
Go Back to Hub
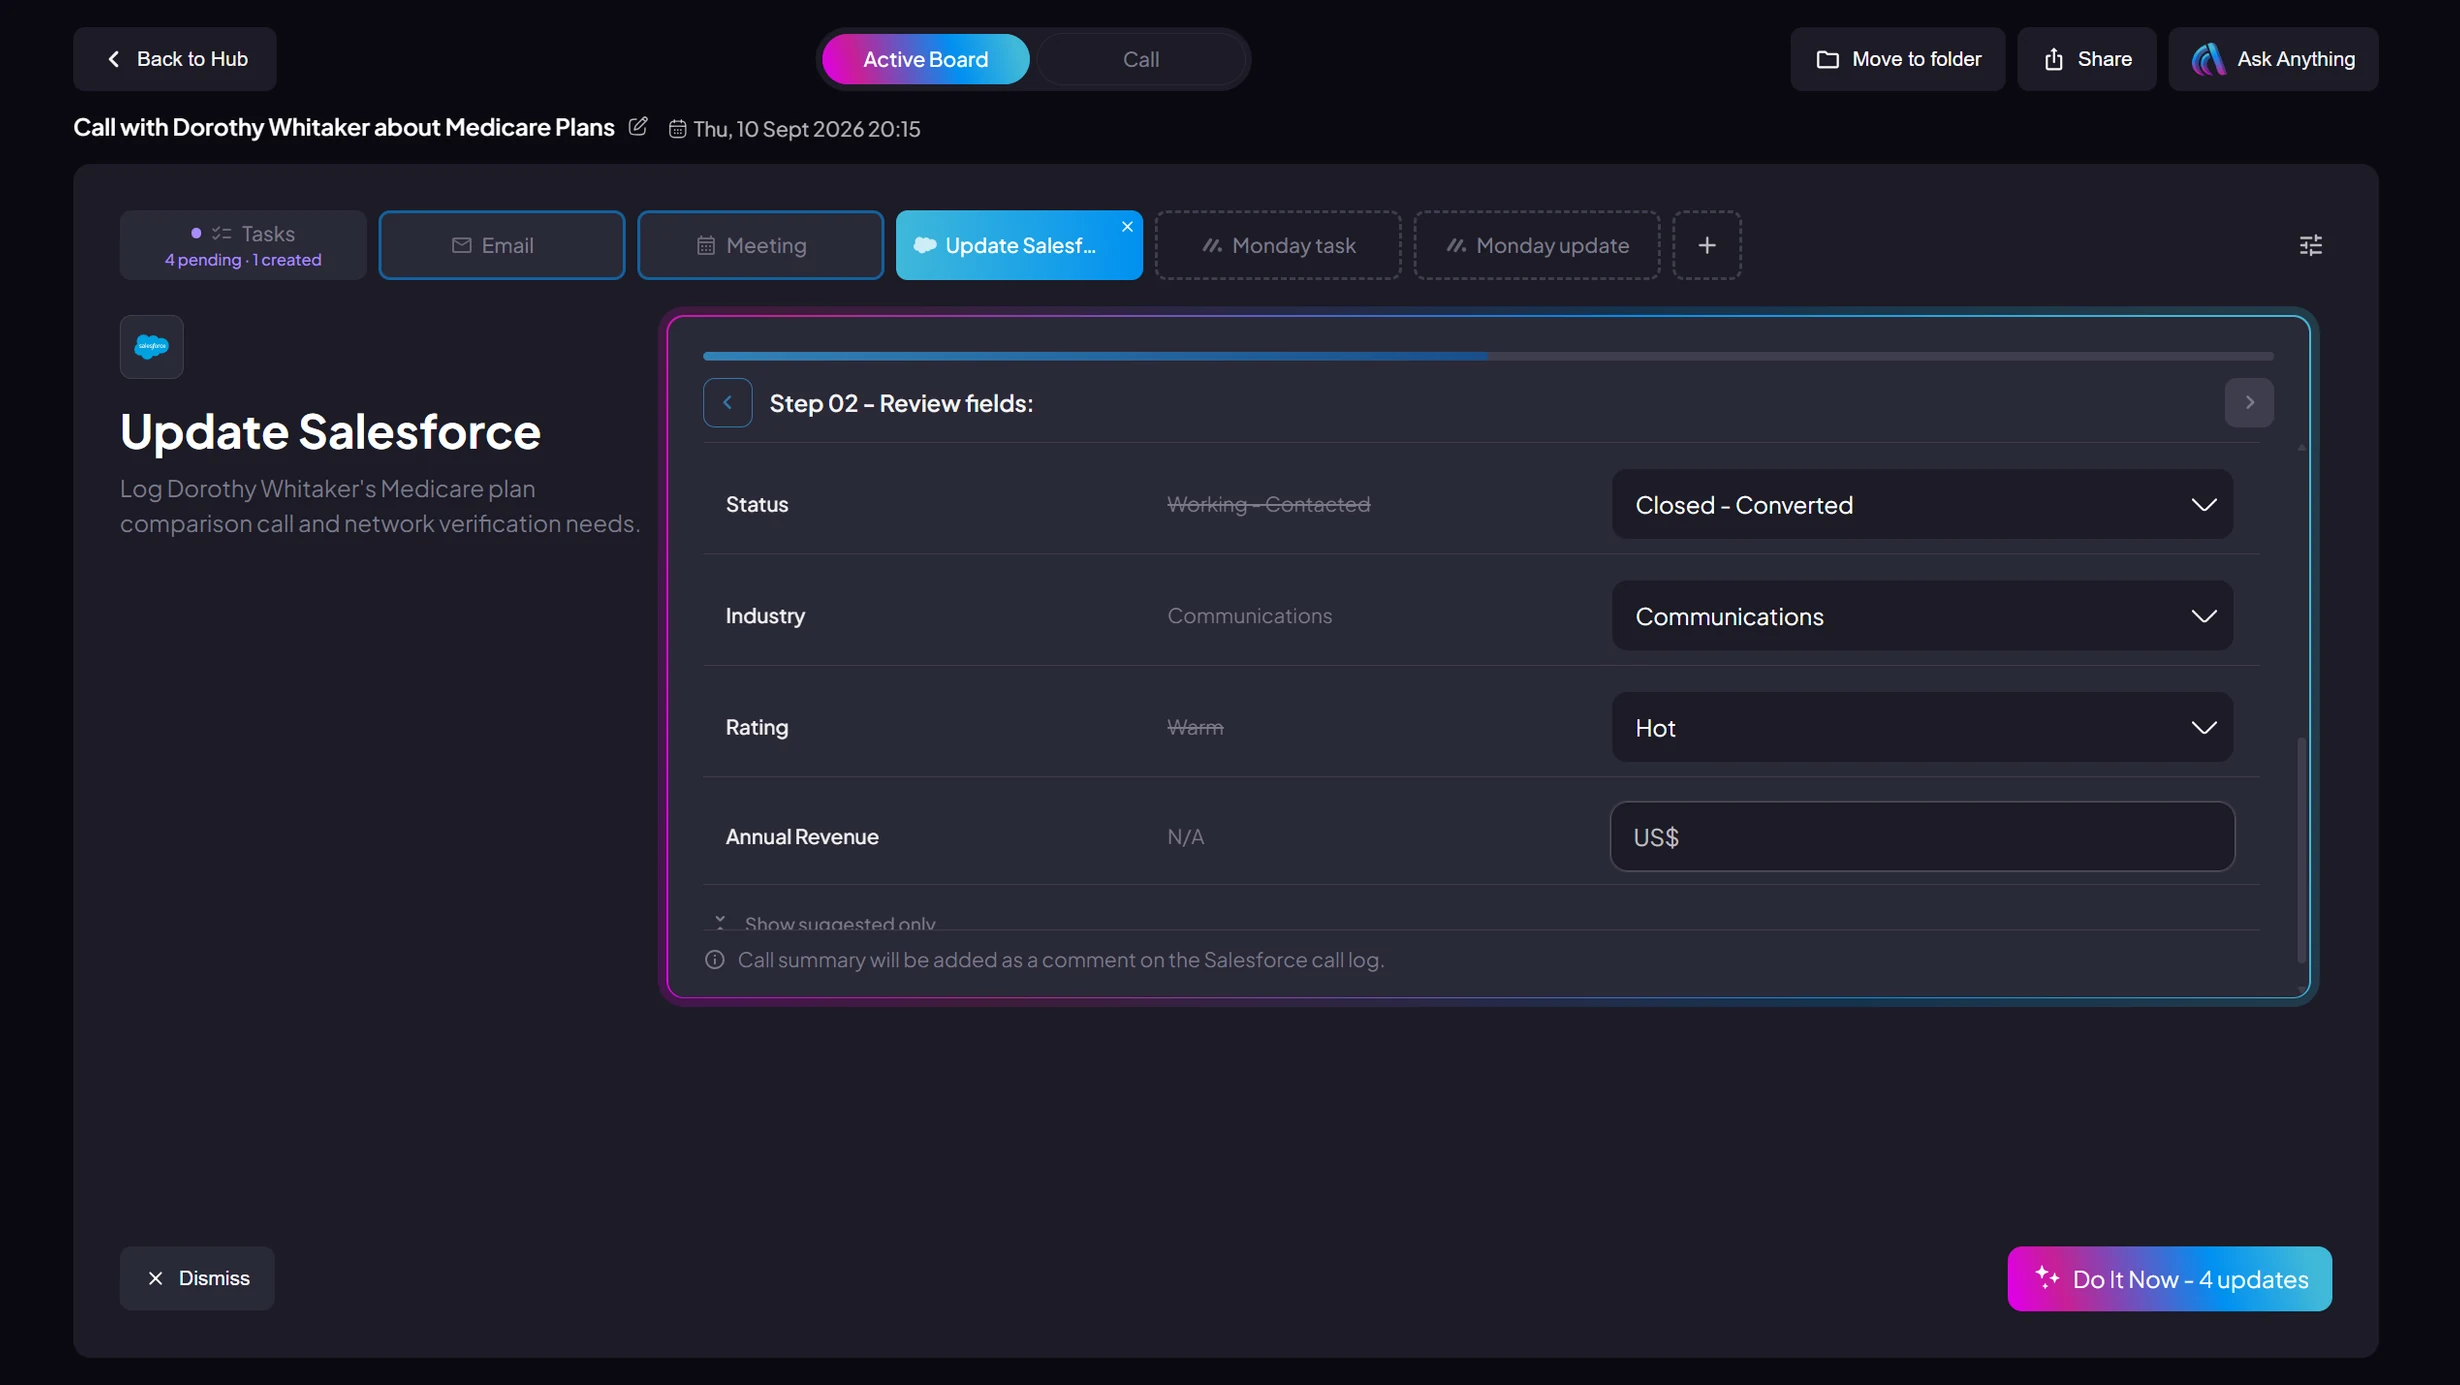[175, 59]
